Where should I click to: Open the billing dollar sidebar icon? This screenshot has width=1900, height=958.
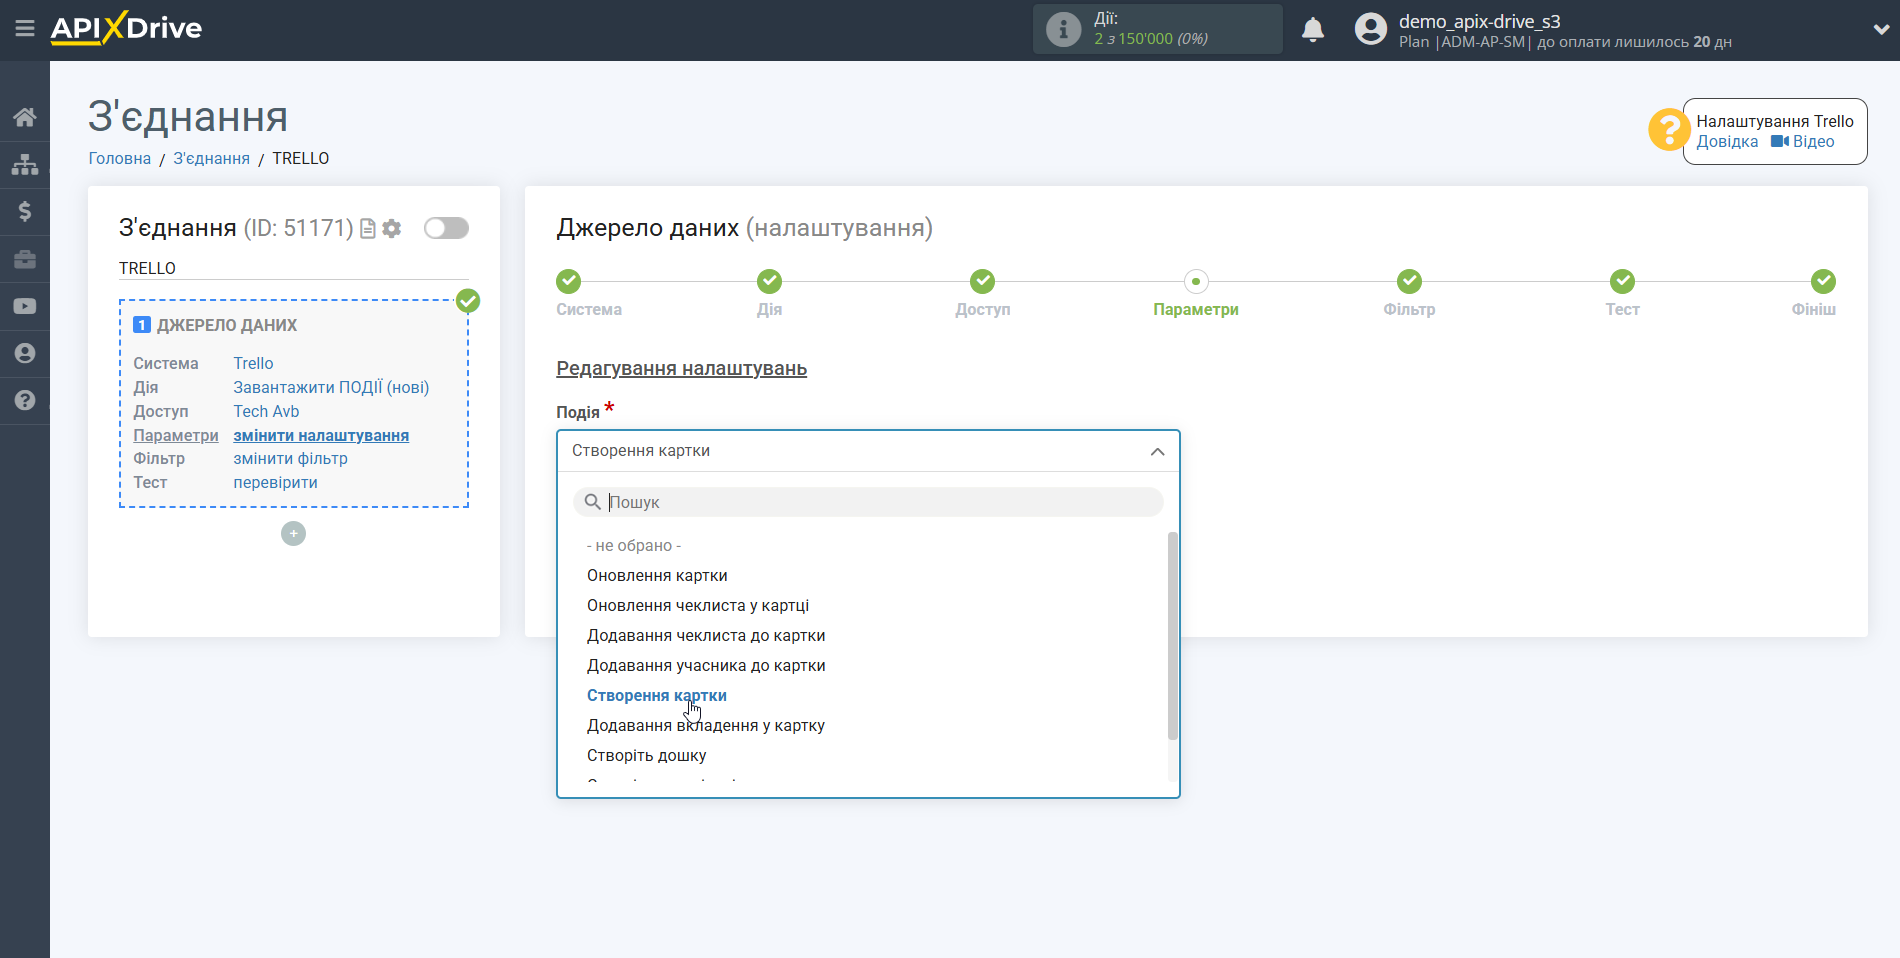tap(25, 211)
